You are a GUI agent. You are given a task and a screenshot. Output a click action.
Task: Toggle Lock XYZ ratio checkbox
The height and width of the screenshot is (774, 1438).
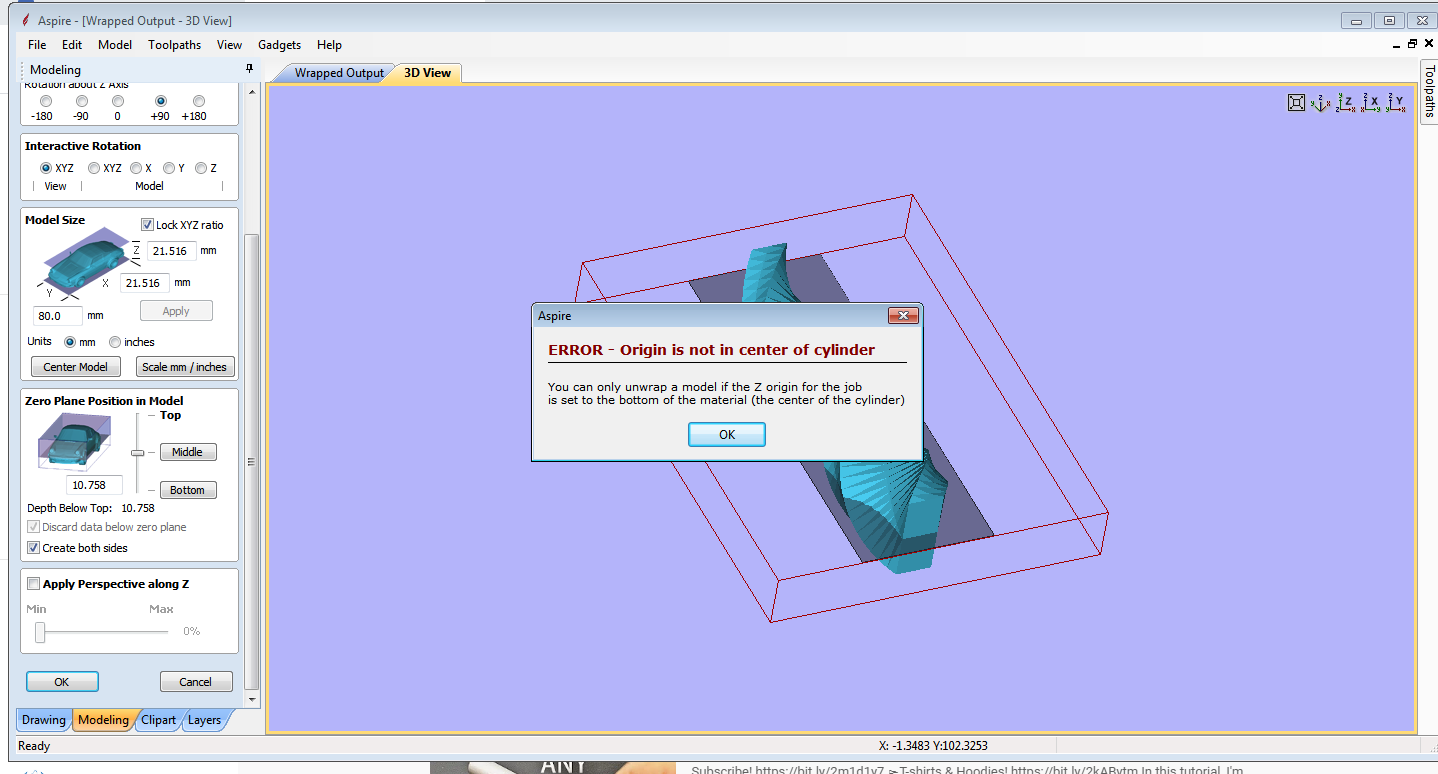coord(147,225)
